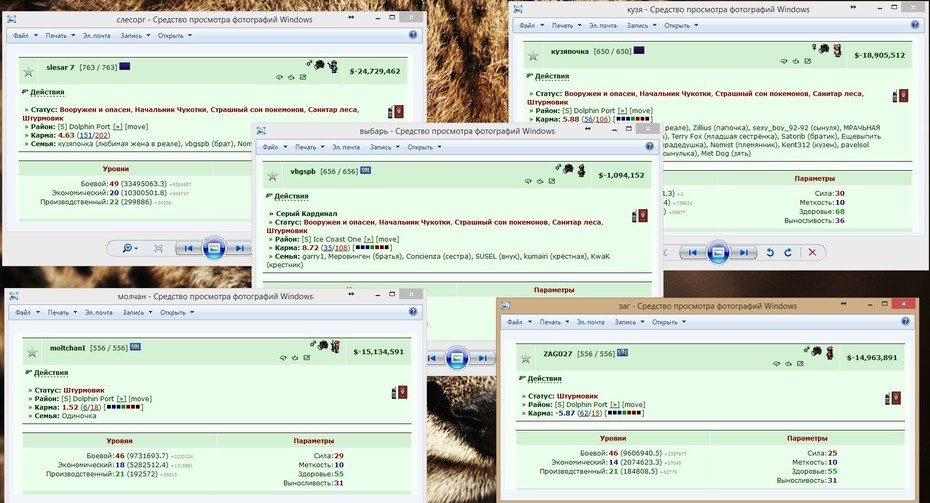Open the Запись menu in the выбарь window

coord(384,147)
